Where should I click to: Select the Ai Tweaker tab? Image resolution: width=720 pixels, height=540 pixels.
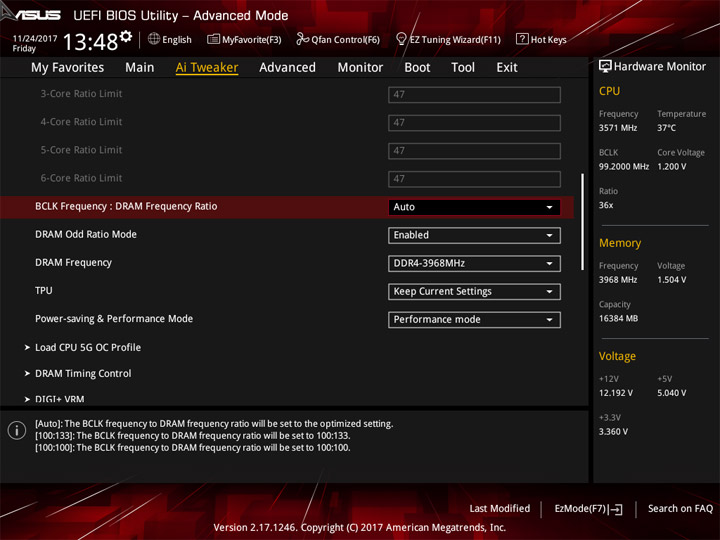click(207, 68)
